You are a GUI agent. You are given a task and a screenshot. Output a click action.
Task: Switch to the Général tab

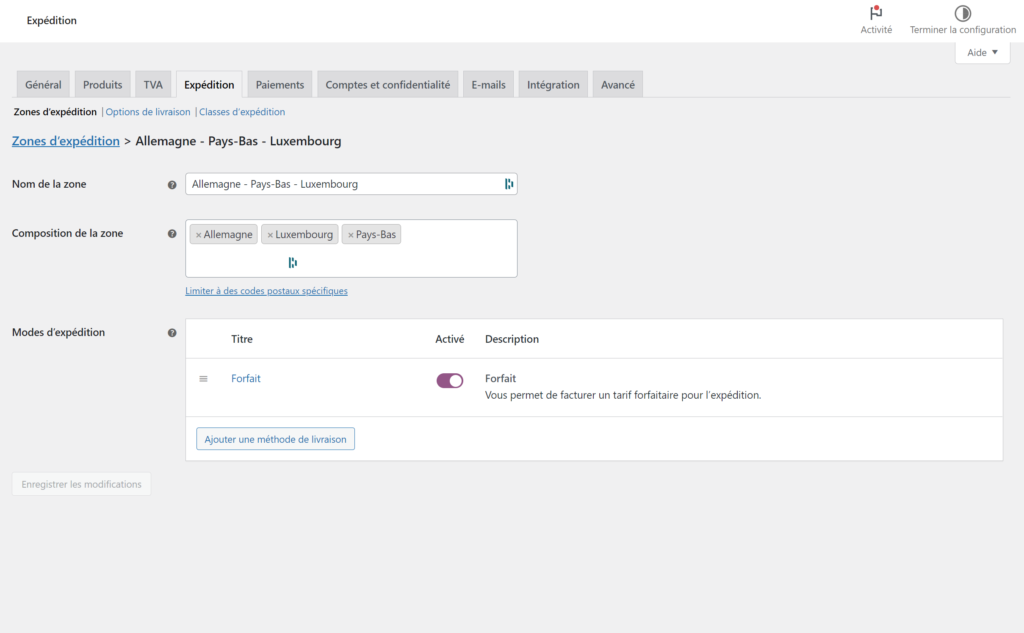click(x=43, y=84)
